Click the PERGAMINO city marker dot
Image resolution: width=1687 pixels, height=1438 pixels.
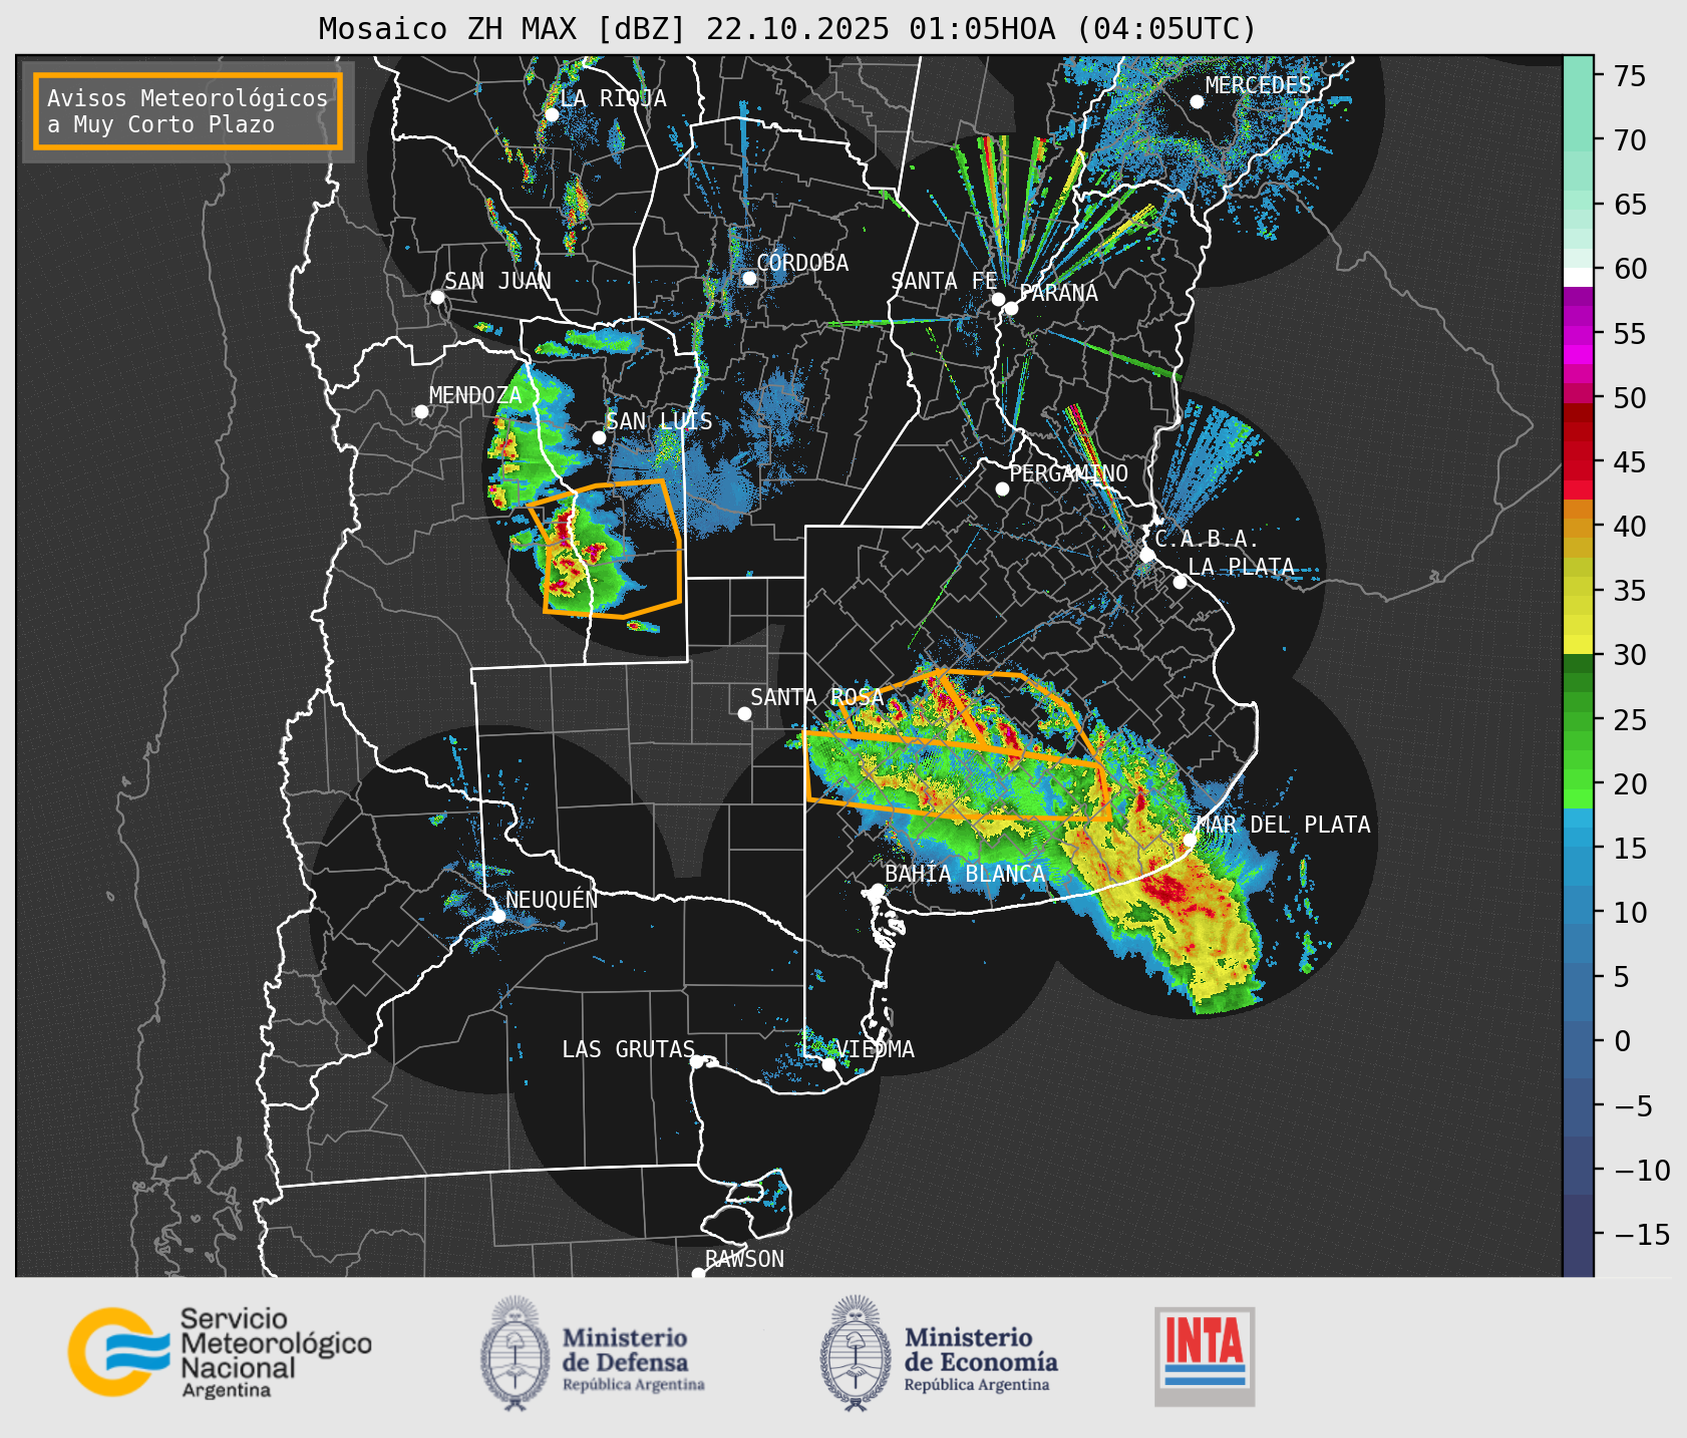coord(1002,489)
